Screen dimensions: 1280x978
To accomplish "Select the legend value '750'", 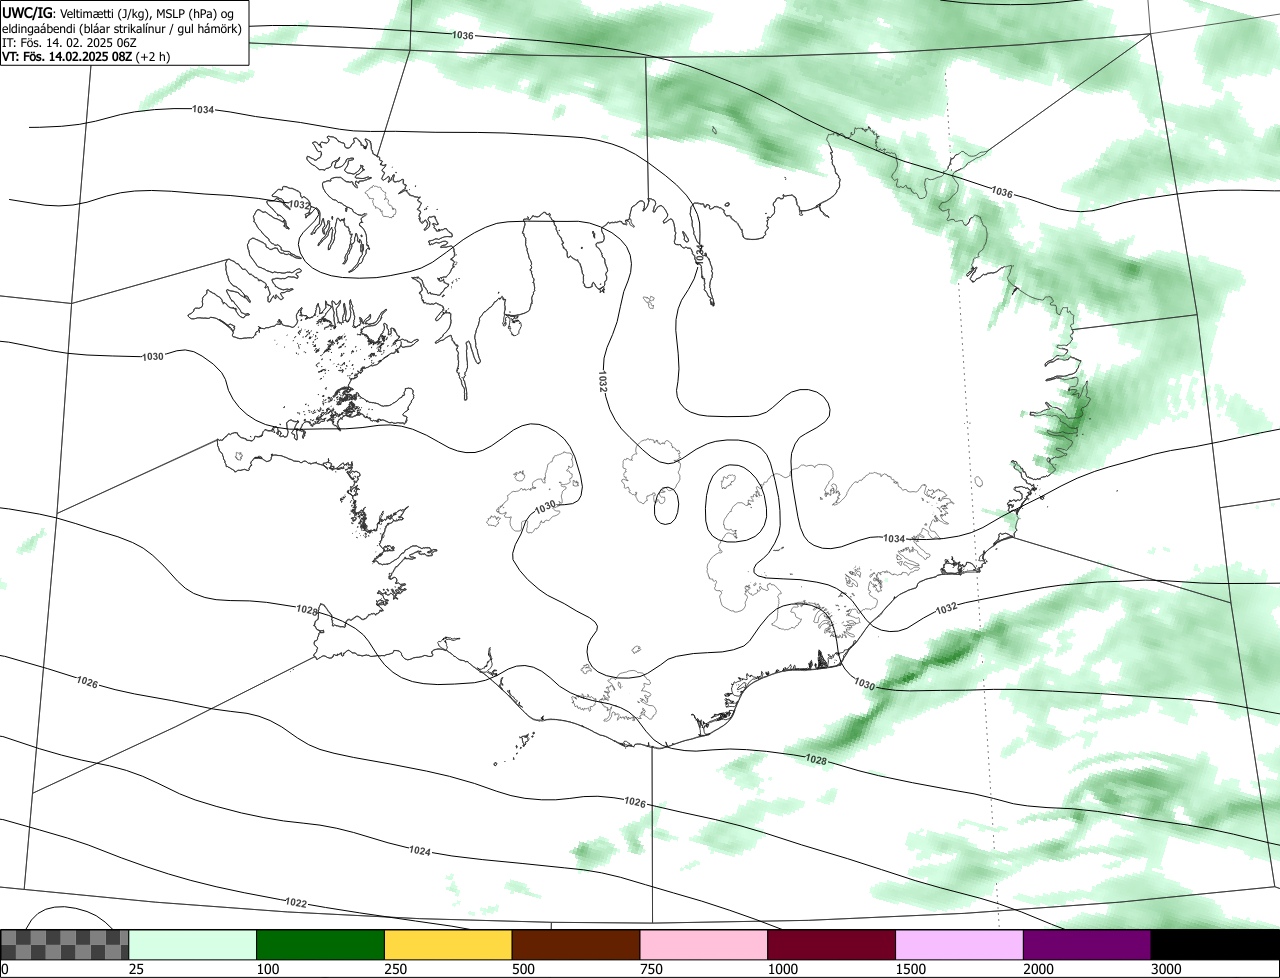I will coord(650,969).
